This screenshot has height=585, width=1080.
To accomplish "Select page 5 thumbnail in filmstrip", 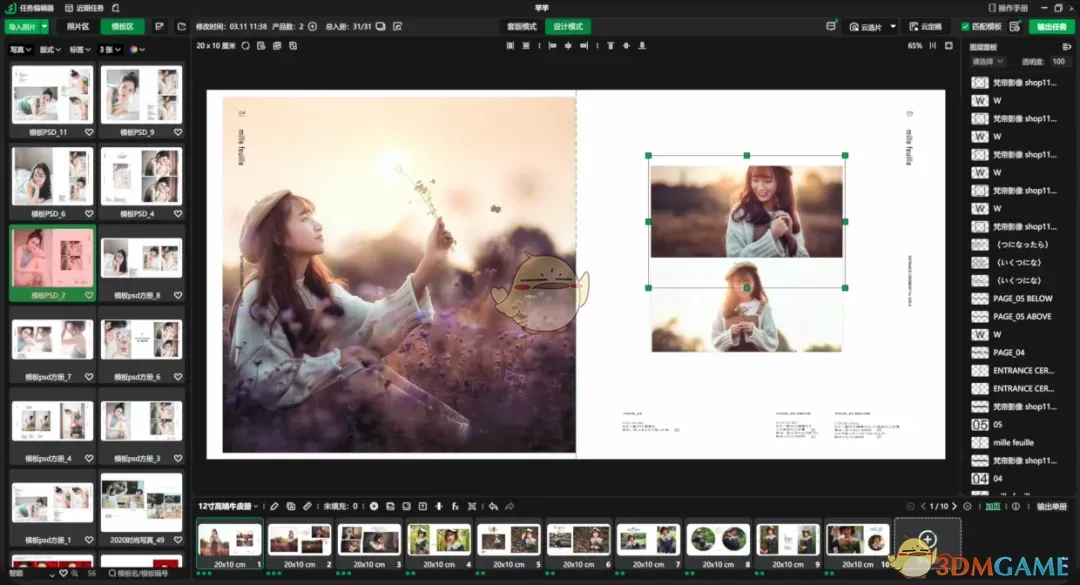I will tap(508, 540).
